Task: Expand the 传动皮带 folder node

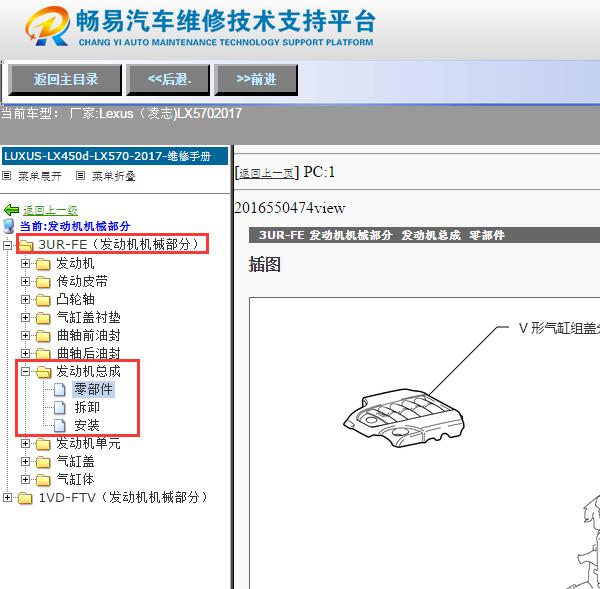Action: pos(25,281)
